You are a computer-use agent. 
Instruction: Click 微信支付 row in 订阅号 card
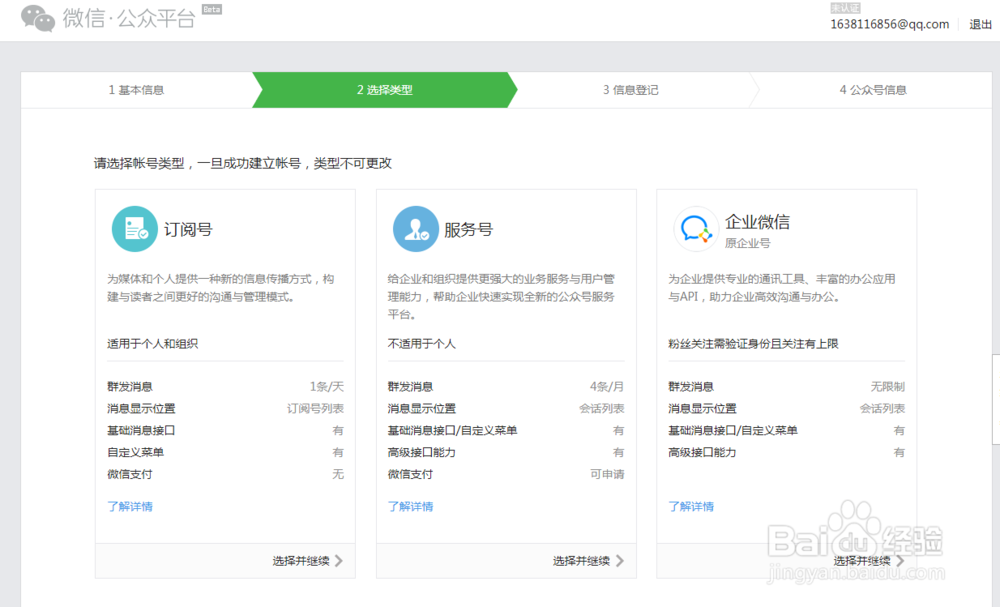(x=225, y=474)
